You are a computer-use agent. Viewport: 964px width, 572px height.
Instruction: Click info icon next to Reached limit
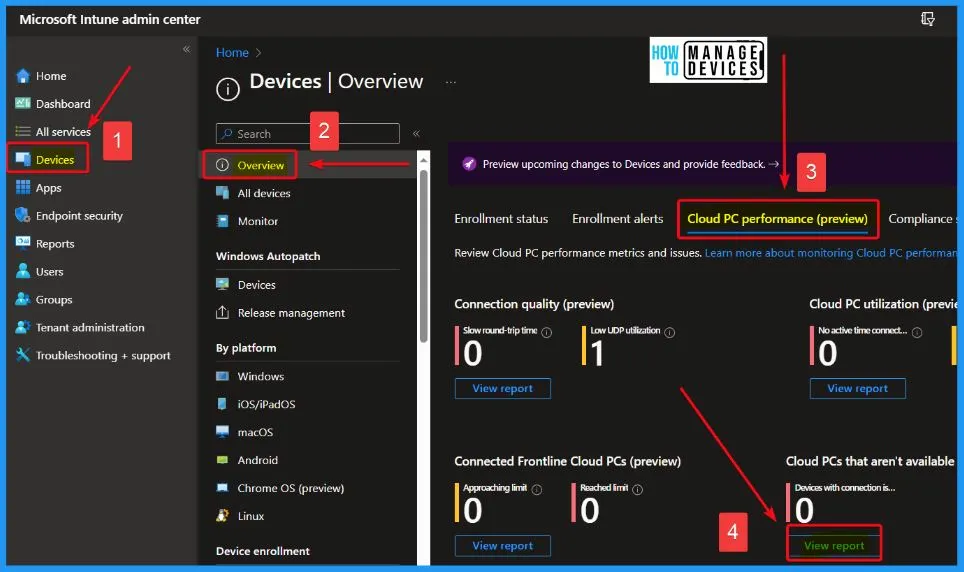tap(638, 490)
